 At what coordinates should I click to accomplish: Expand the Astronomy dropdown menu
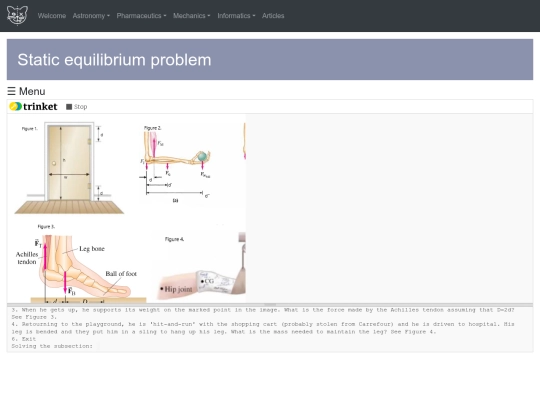click(x=91, y=16)
